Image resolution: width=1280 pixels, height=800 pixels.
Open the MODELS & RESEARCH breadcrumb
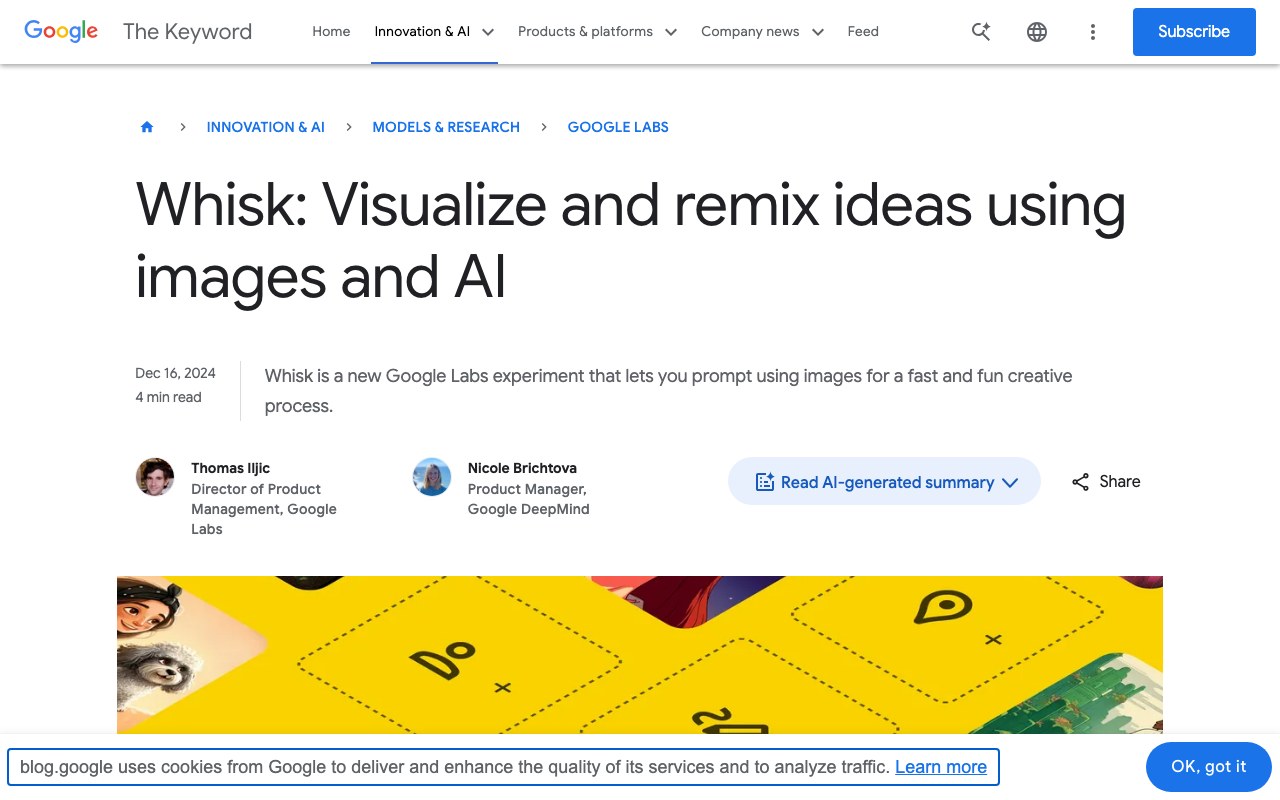(446, 127)
